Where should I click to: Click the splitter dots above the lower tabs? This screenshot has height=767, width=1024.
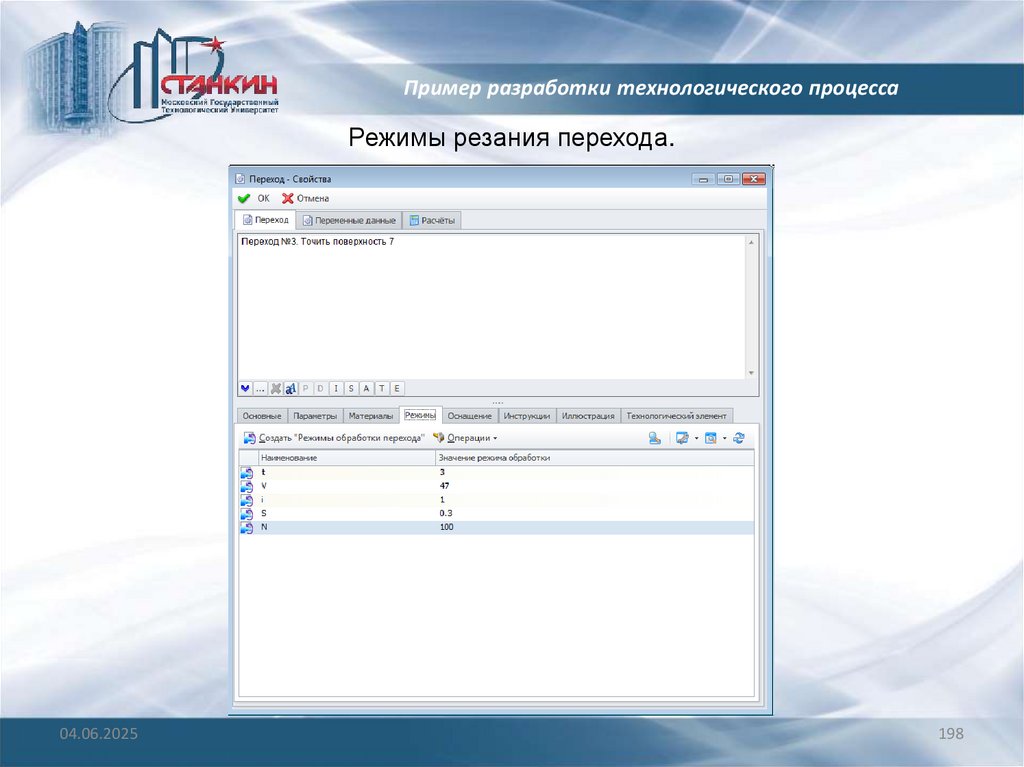(x=498, y=402)
